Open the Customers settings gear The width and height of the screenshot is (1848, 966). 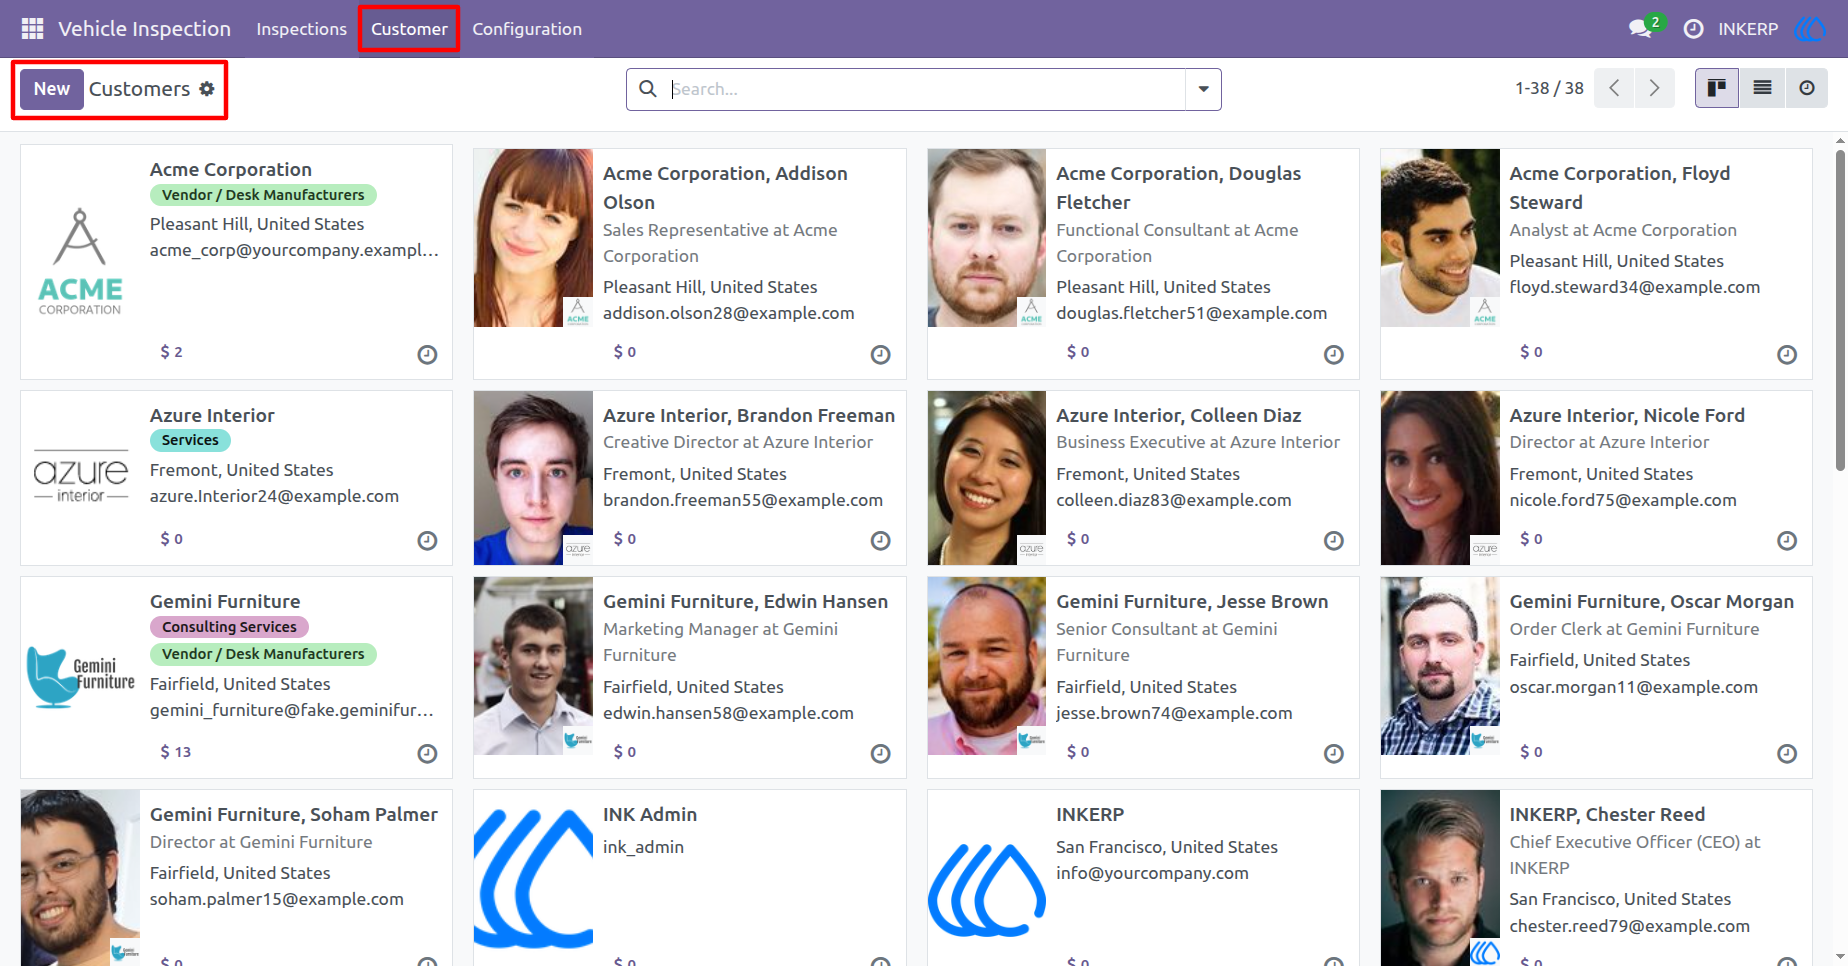point(207,88)
